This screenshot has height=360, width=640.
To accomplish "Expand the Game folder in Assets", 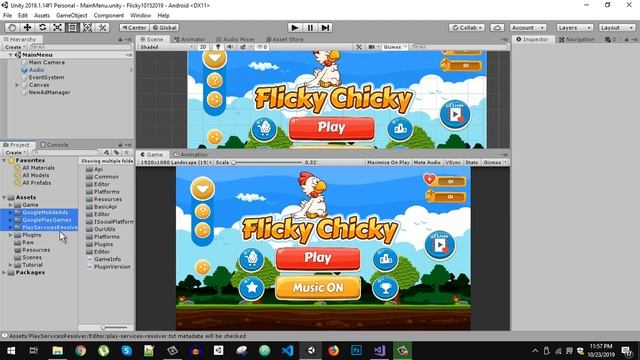I will 11,205.
